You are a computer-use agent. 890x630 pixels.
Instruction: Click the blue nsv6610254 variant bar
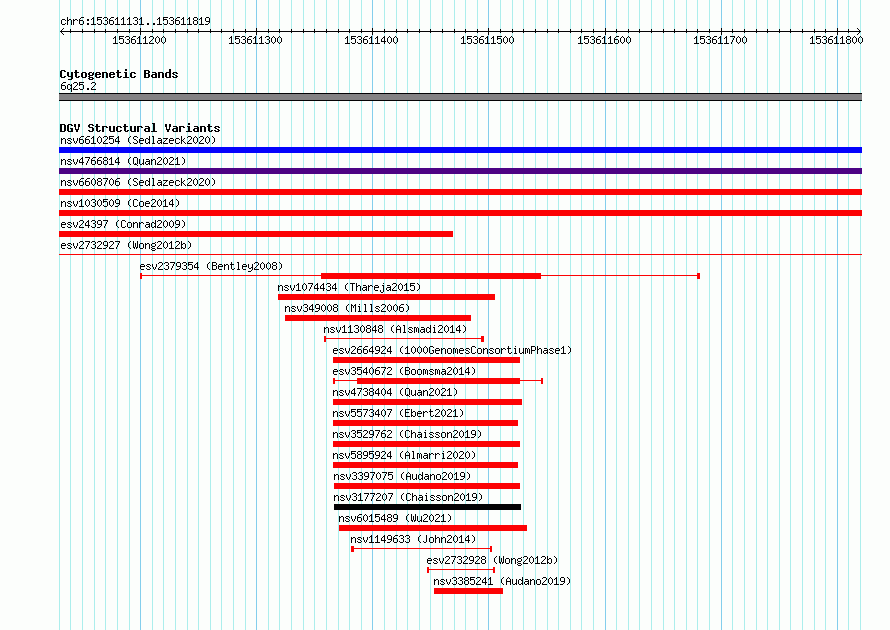point(460,150)
